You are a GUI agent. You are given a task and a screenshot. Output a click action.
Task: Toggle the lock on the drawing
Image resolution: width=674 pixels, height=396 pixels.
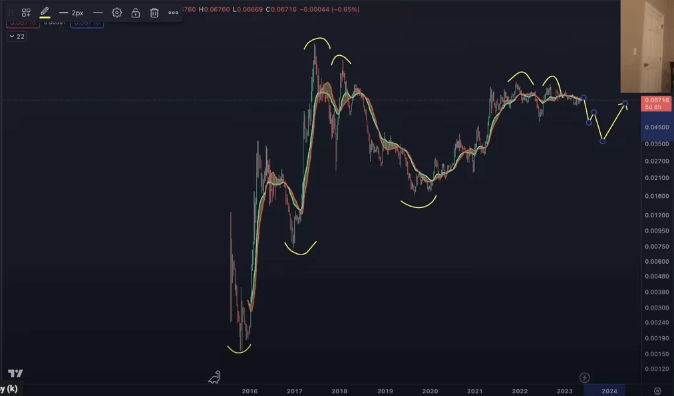pyautogui.click(x=135, y=12)
